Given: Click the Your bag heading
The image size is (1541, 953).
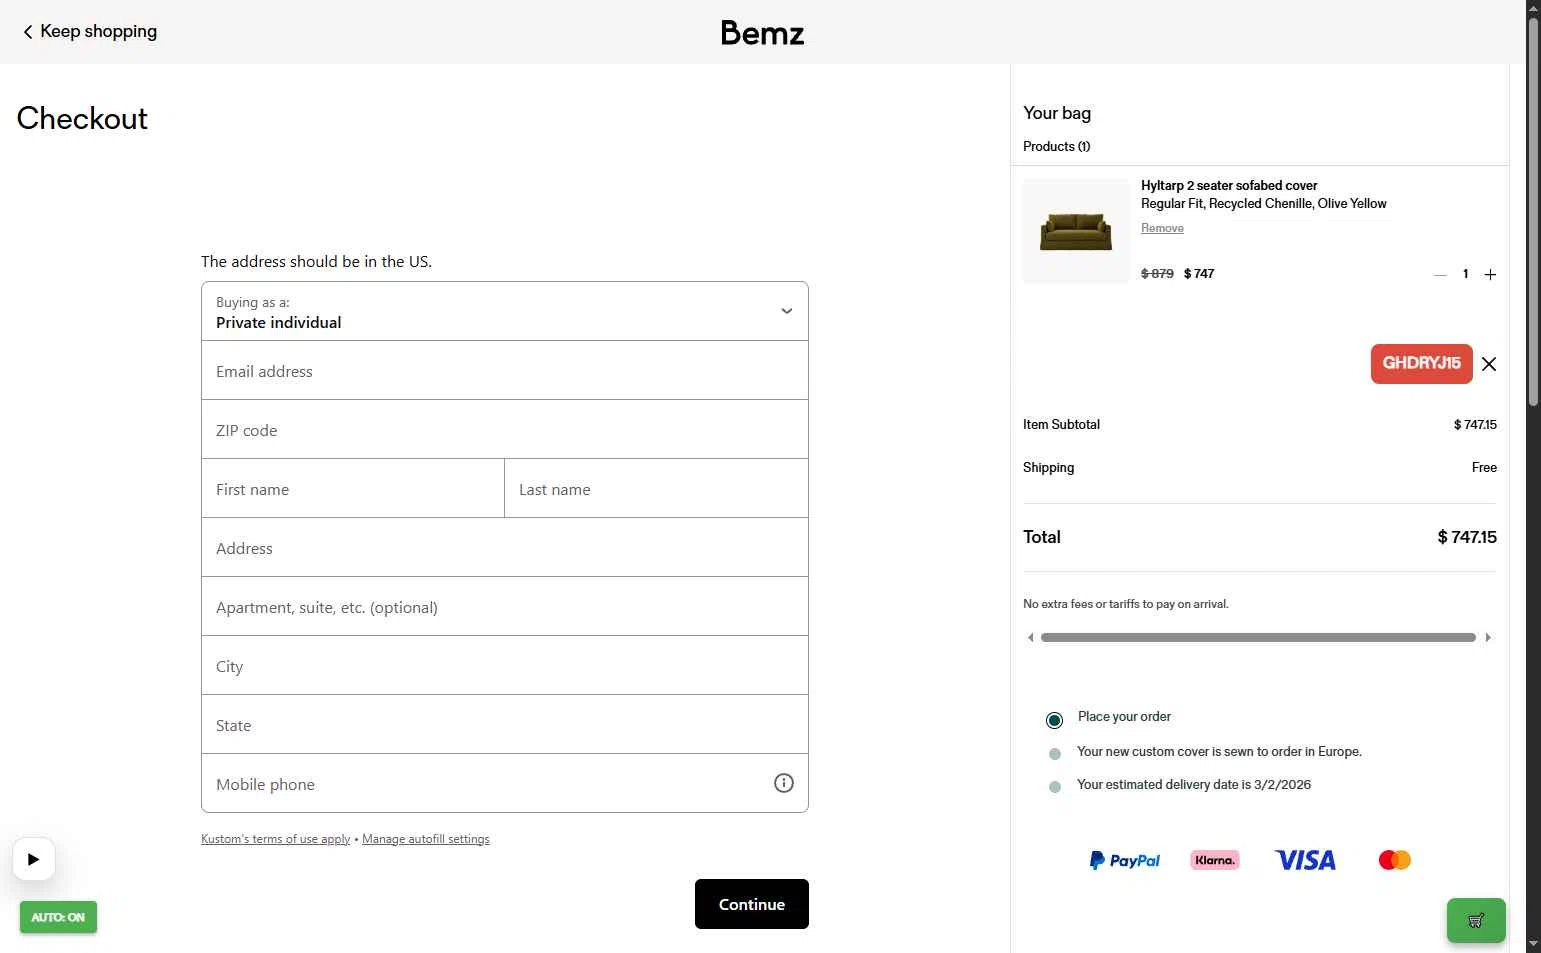Looking at the screenshot, I should pyautogui.click(x=1057, y=113).
